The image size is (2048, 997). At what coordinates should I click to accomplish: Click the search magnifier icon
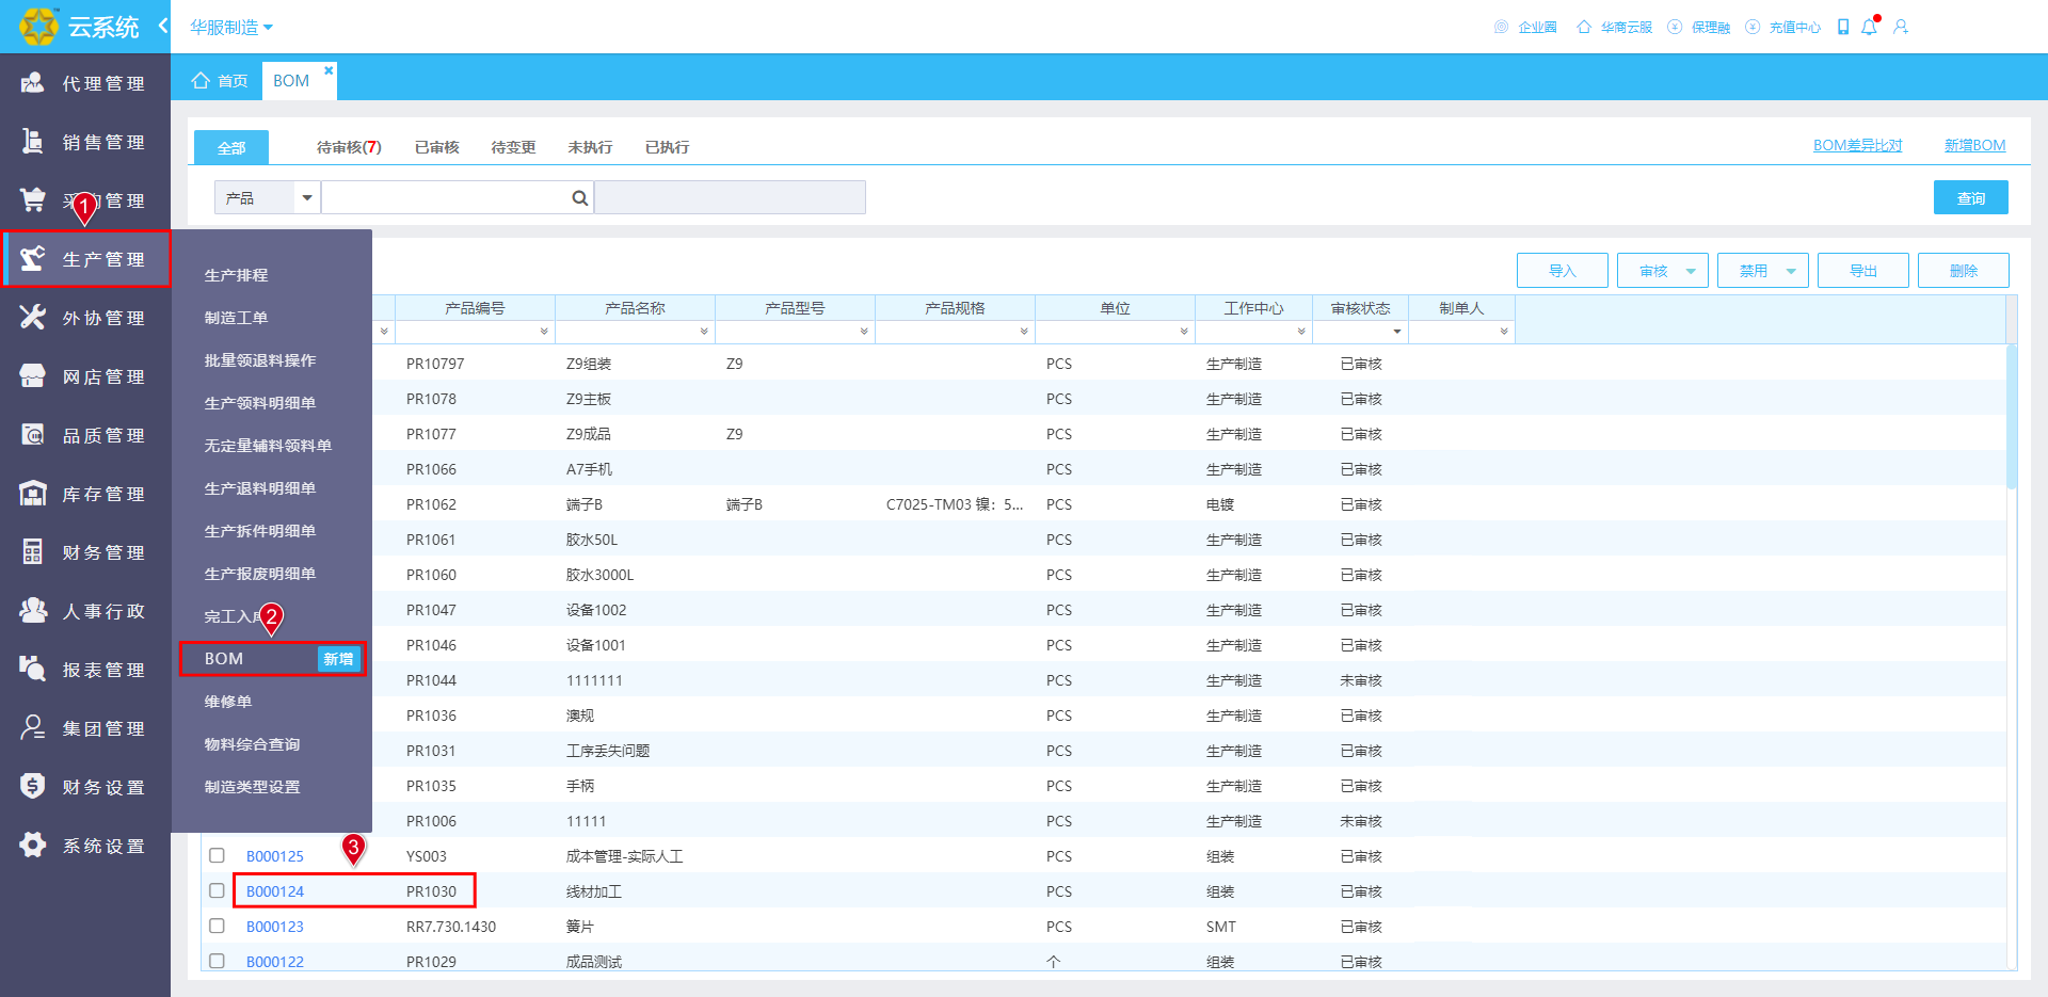click(x=579, y=198)
